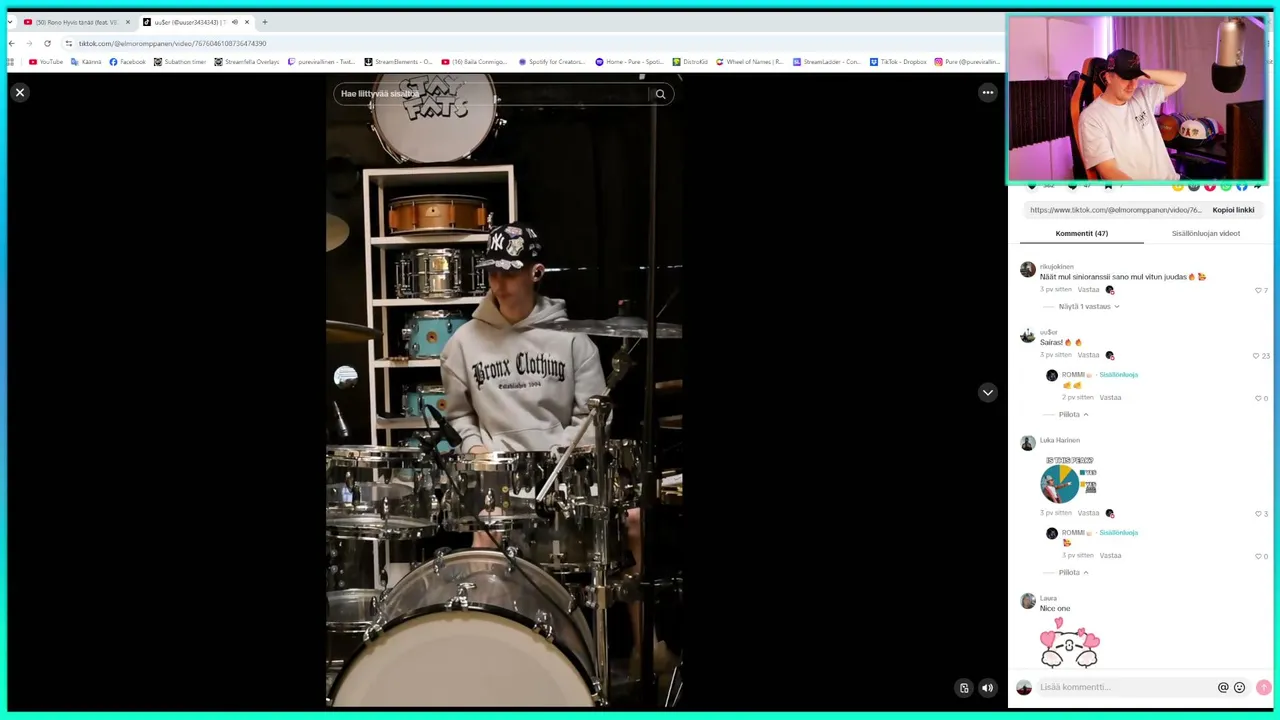Open the 'Wheel of Names' bookmark
This screenshot has height=720, width=1280.
[750, 62]
